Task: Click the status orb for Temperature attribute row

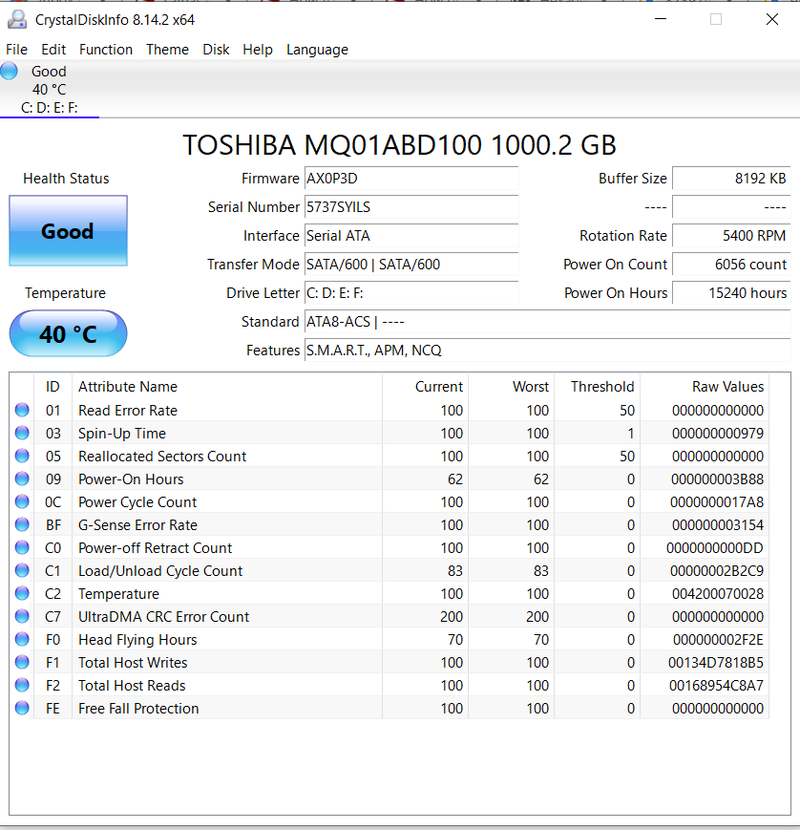Action: click(x=22, y=593)
